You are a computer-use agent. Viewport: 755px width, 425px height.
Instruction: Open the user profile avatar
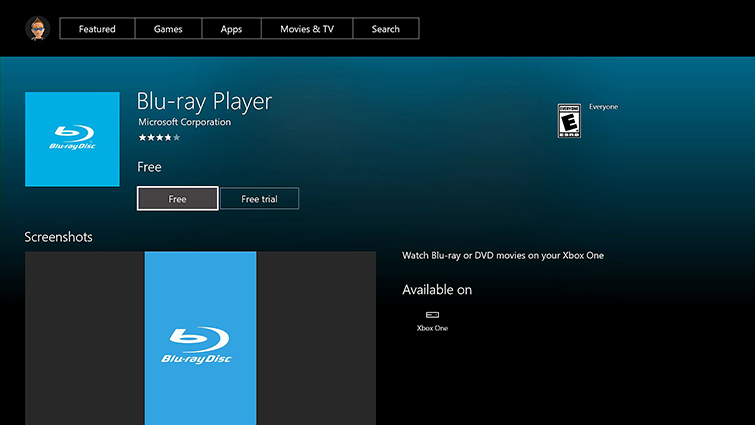coord(36,28)
